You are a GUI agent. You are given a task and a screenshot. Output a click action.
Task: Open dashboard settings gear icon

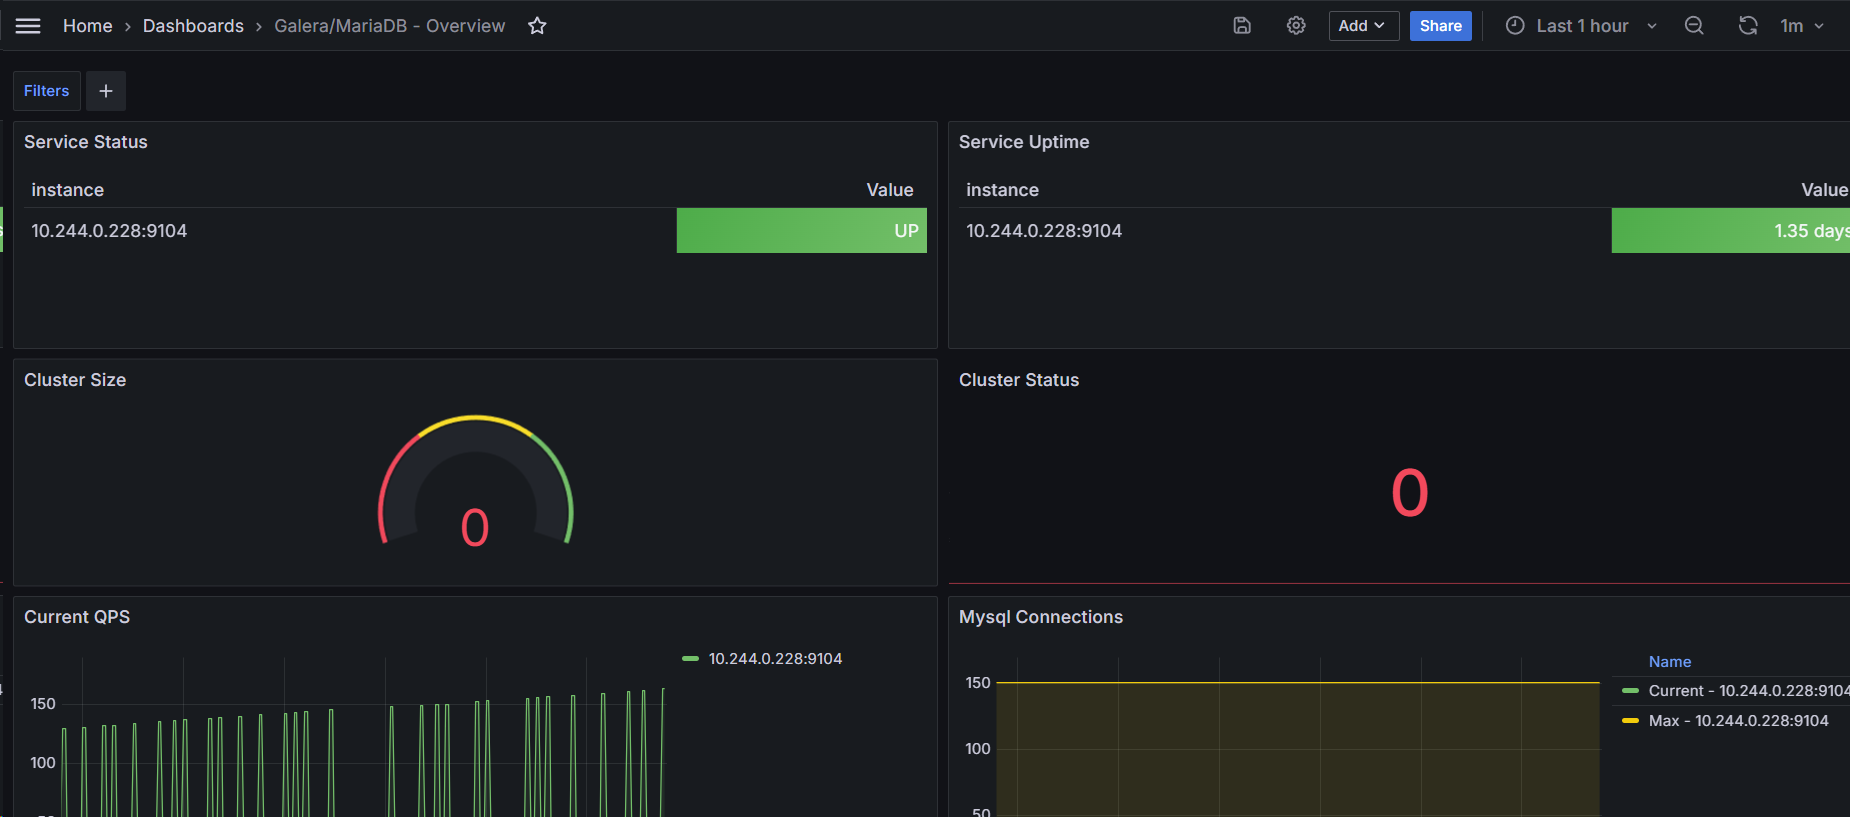pyautogui.click(x=1296, y=26)
